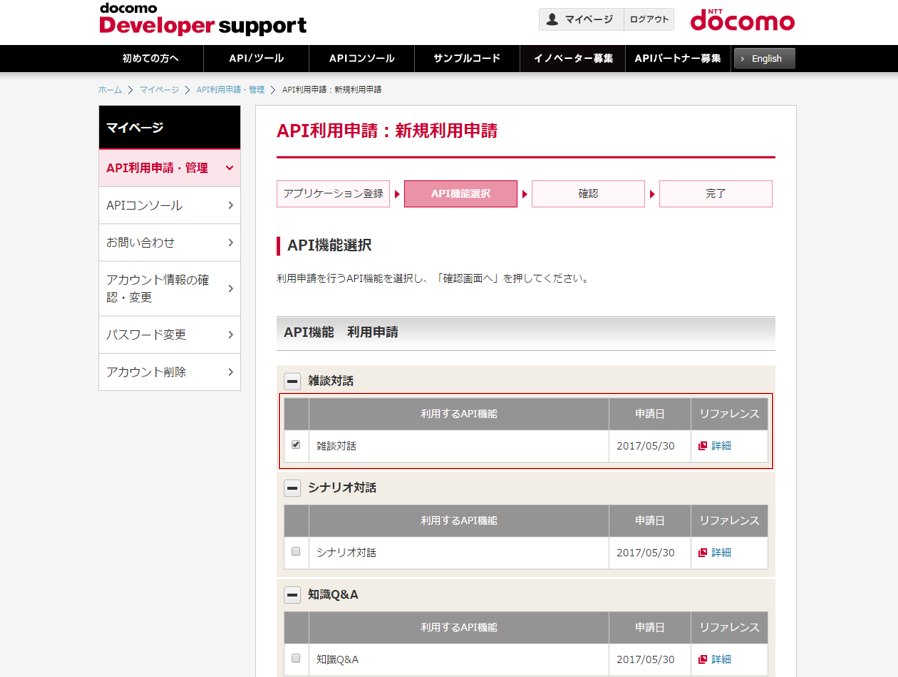Select the 確認 step
This screenshot has height=677, width=898.
point(588,194)
